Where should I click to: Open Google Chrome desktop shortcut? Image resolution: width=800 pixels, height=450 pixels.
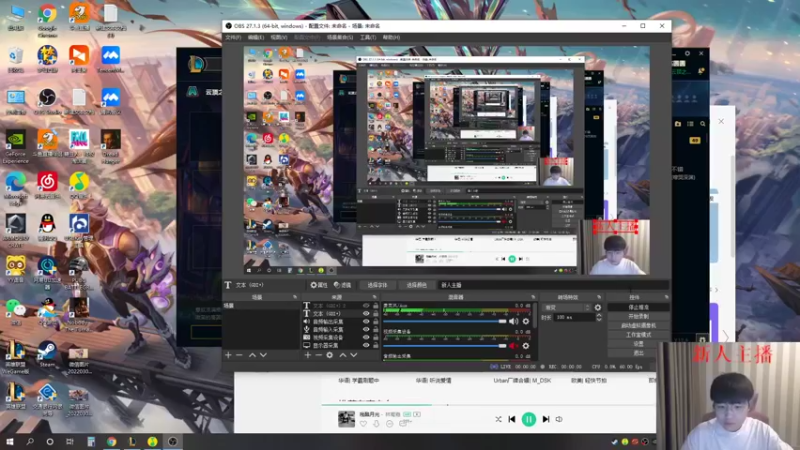(x=47, y=20)
